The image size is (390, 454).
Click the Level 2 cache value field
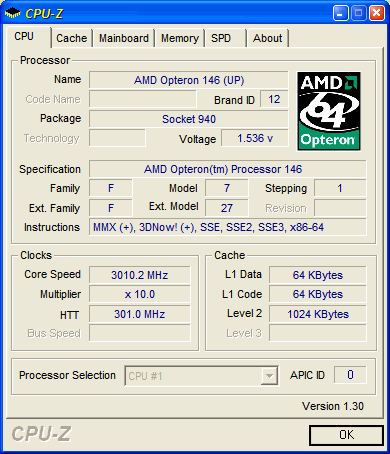point(318,314)
